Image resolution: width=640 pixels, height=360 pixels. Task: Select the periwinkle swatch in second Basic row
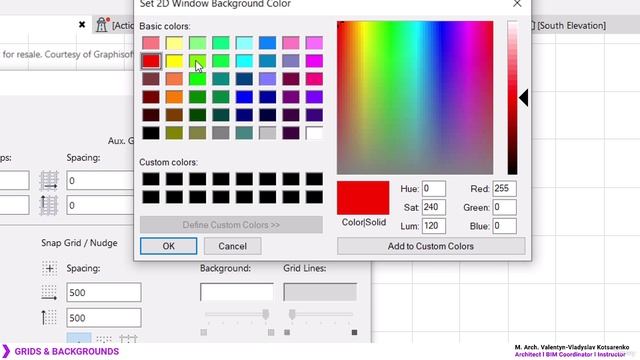(291, 61)
